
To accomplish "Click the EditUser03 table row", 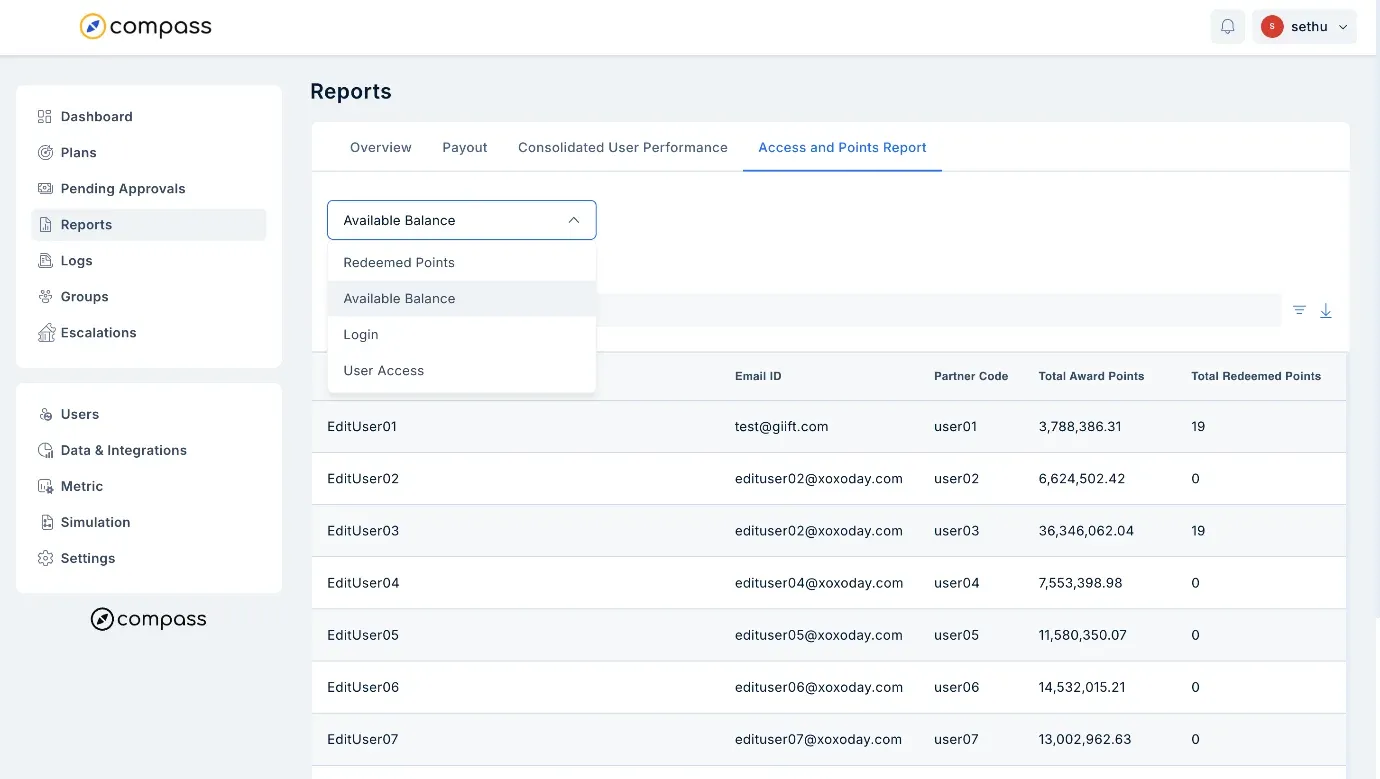I will [829, 531].
